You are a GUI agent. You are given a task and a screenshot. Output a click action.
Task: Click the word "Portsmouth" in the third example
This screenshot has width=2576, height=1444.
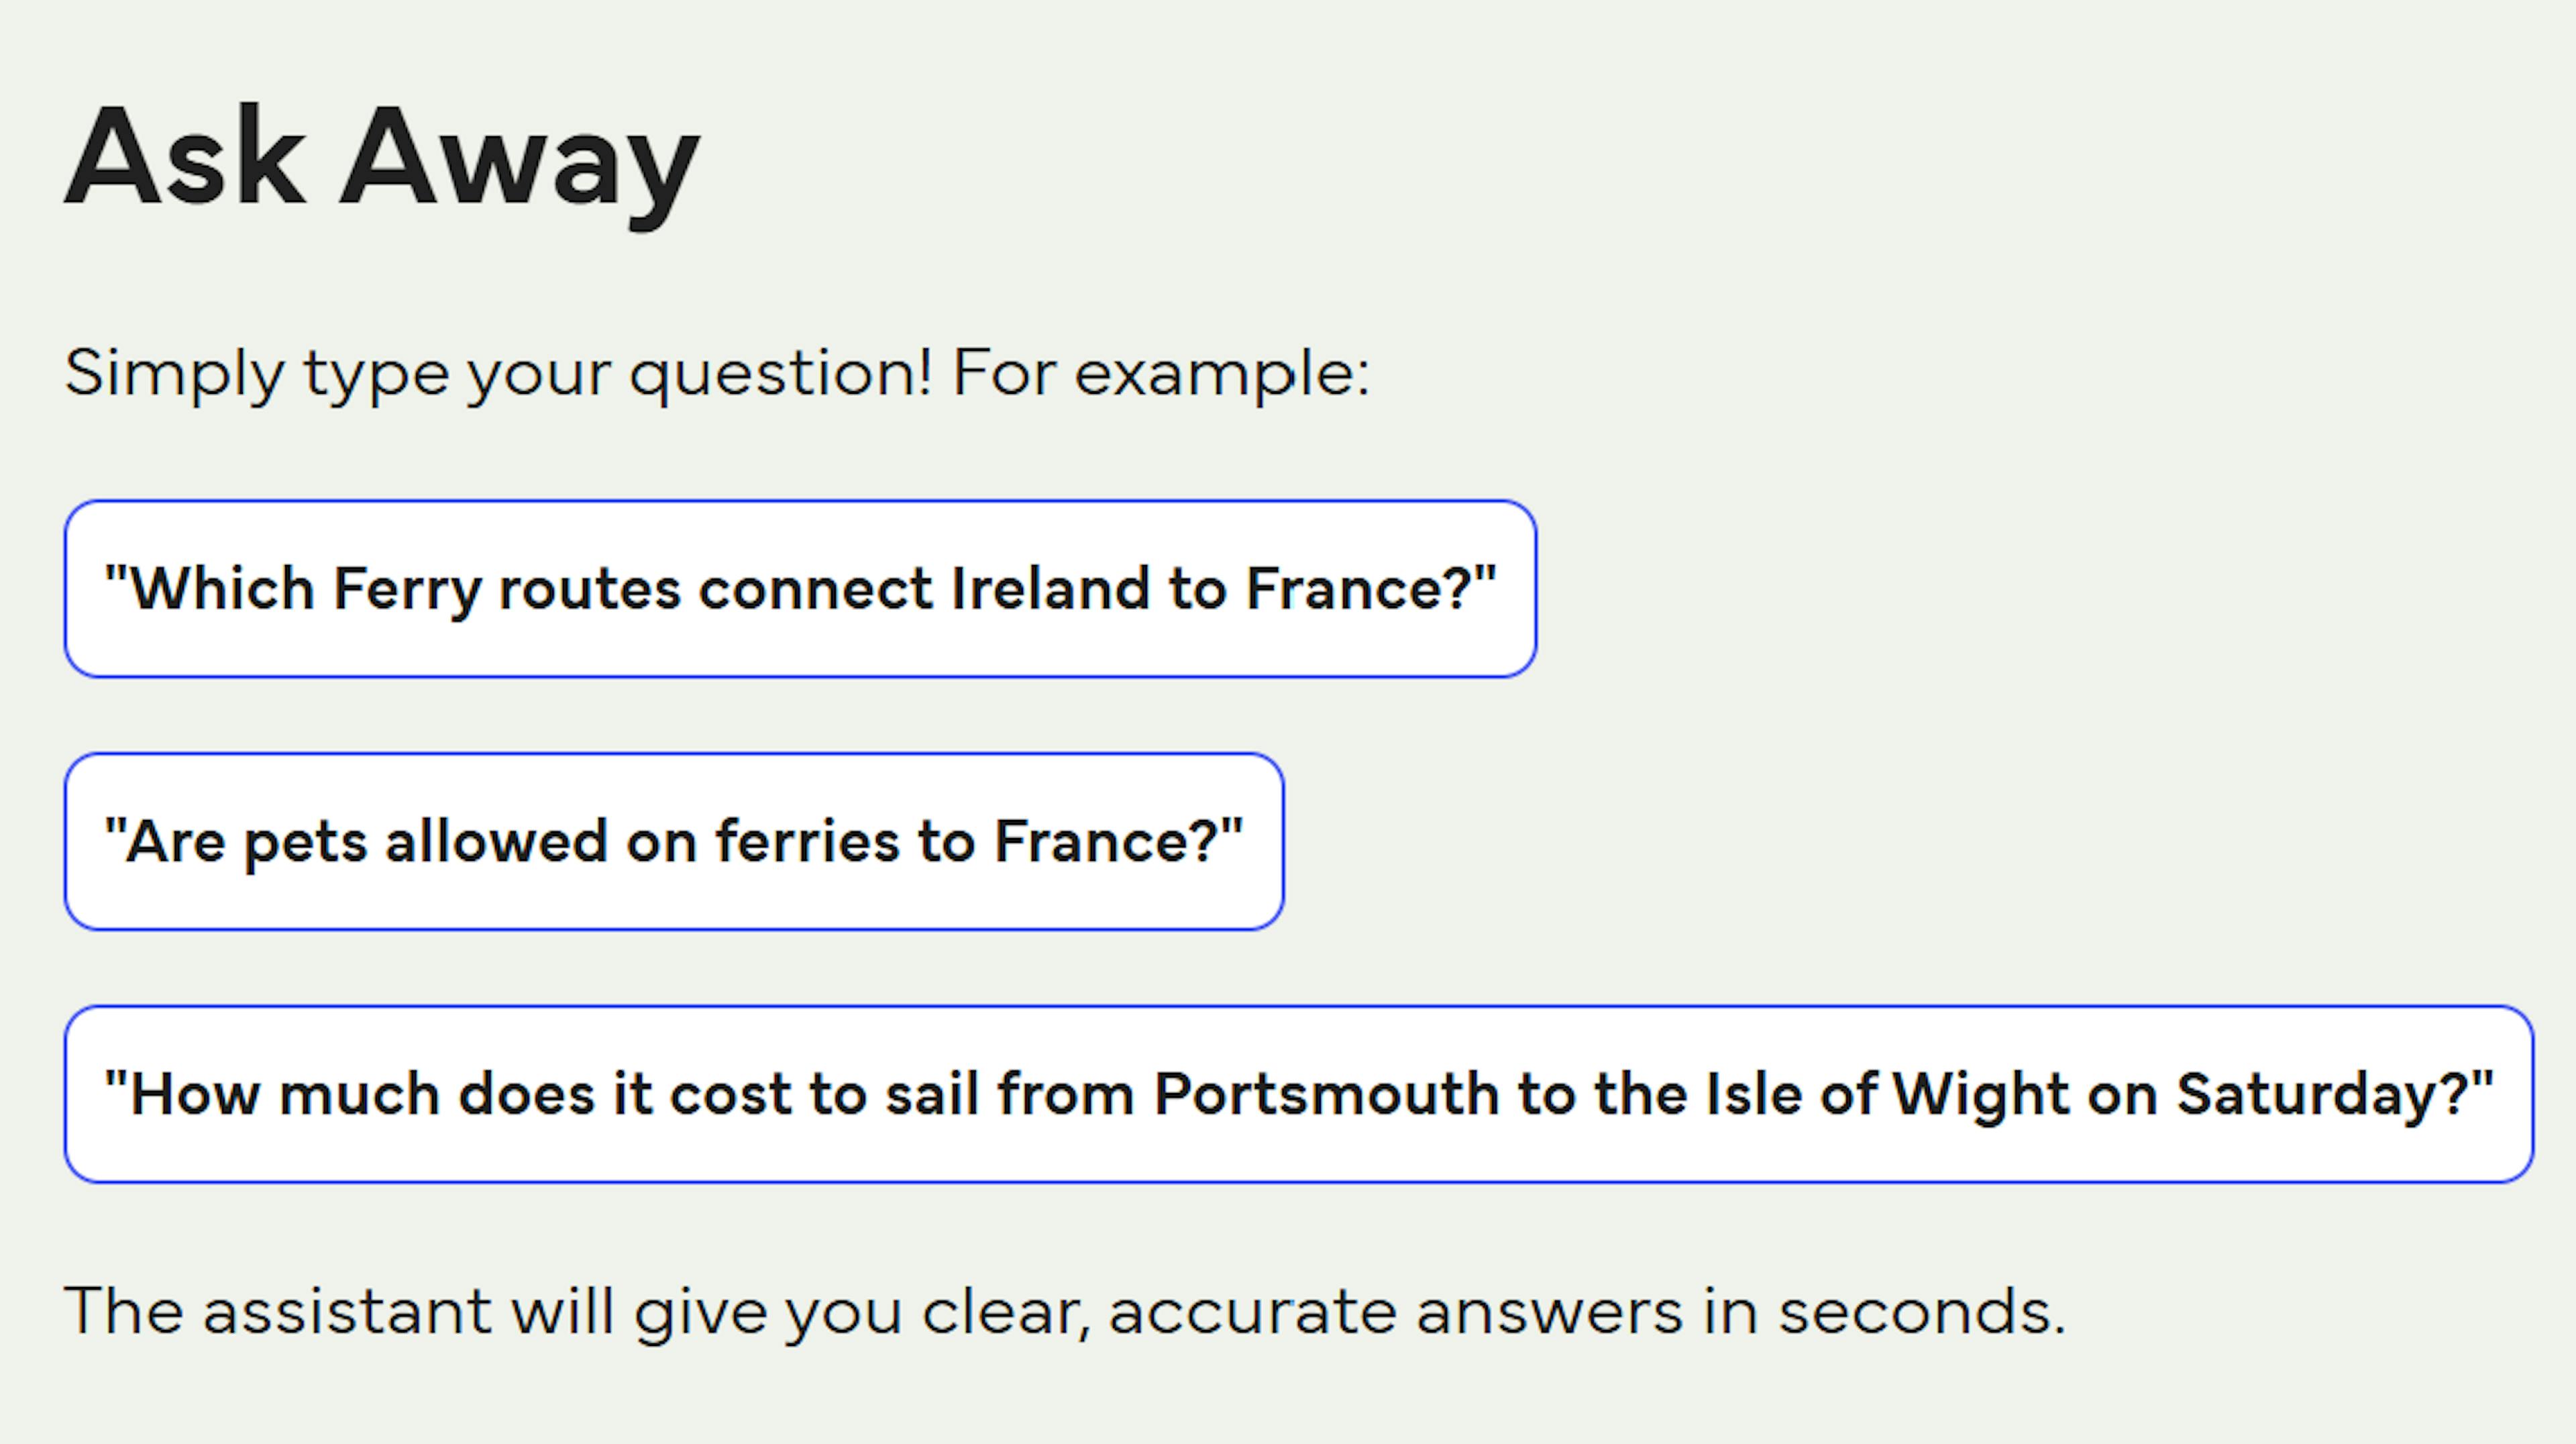(x=1326, y=1094)
